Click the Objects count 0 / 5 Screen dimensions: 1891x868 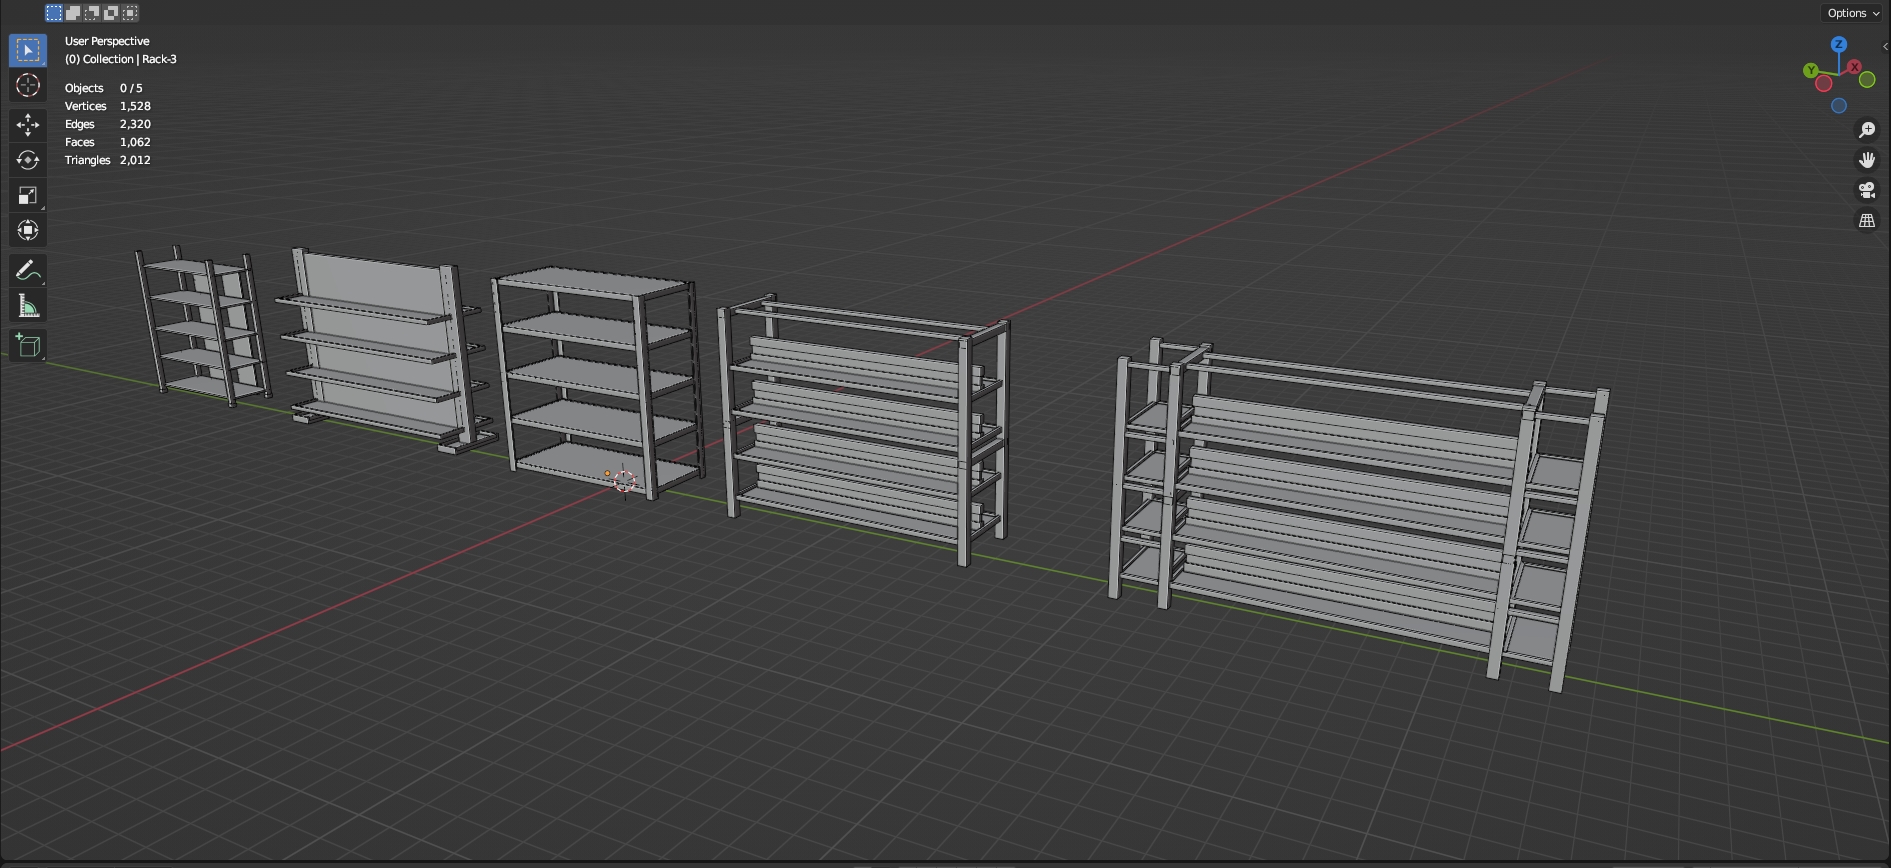pos(131,88)
